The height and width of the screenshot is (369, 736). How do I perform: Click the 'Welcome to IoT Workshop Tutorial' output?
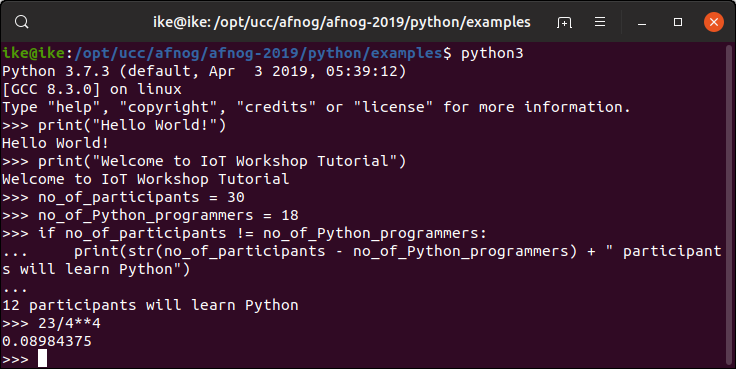[146, 179]
